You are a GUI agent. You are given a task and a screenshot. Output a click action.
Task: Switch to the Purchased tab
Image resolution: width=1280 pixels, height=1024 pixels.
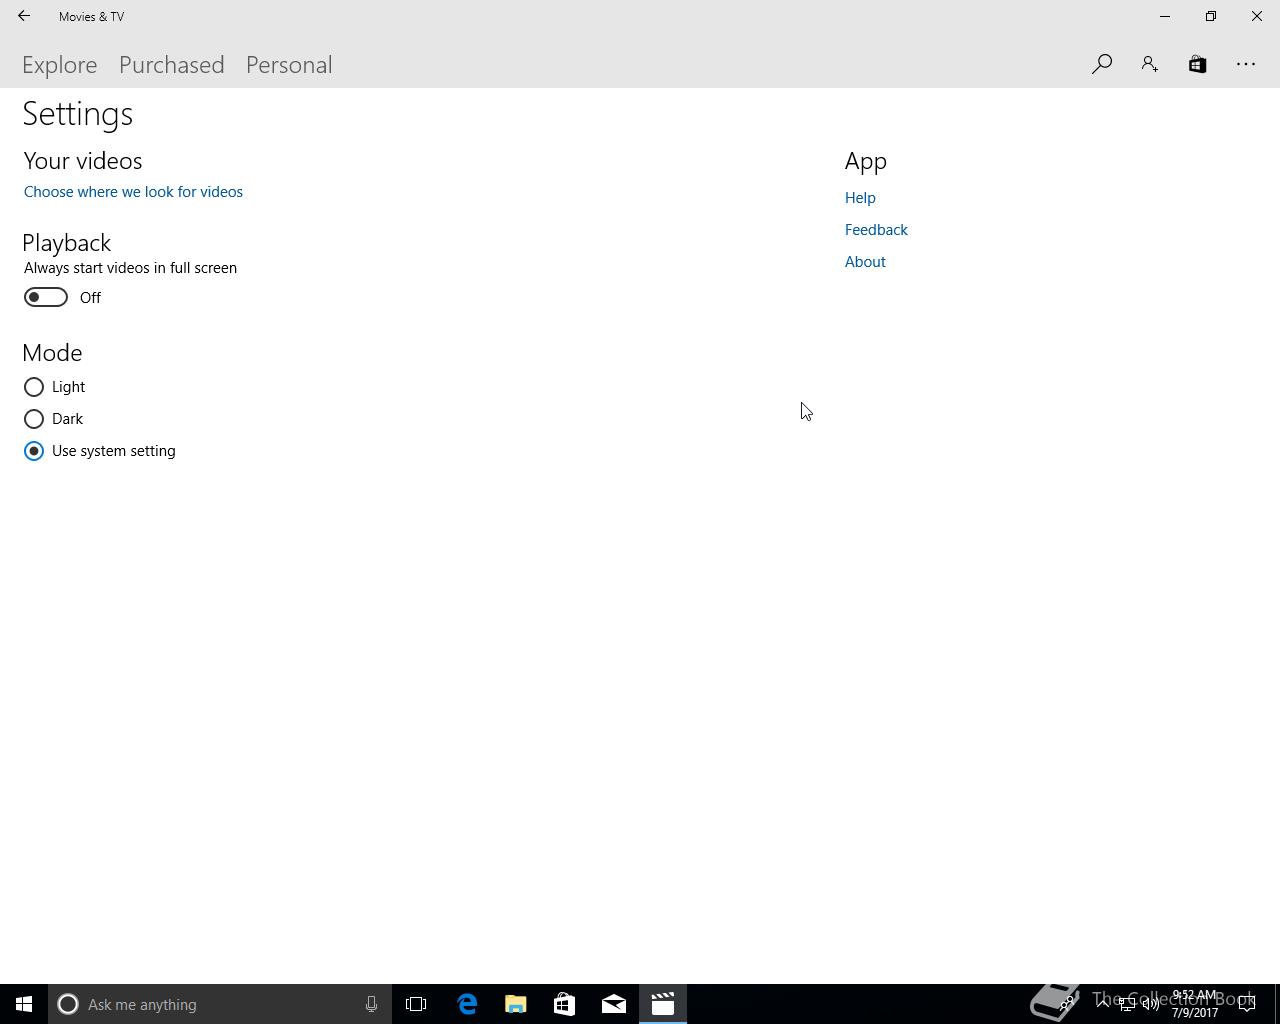pyautogui.click(x=171, y=64)
